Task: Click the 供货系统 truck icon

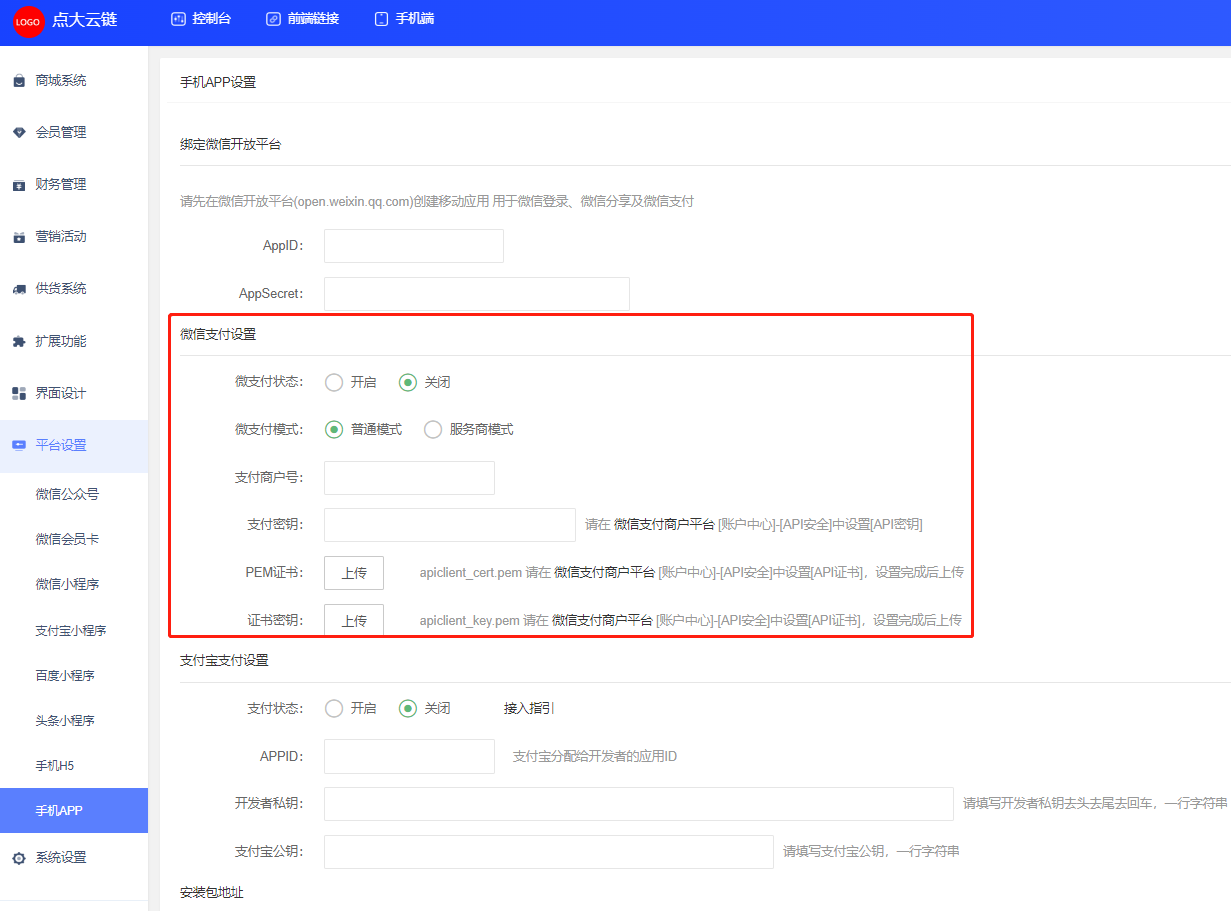Action: click(19, 289)
